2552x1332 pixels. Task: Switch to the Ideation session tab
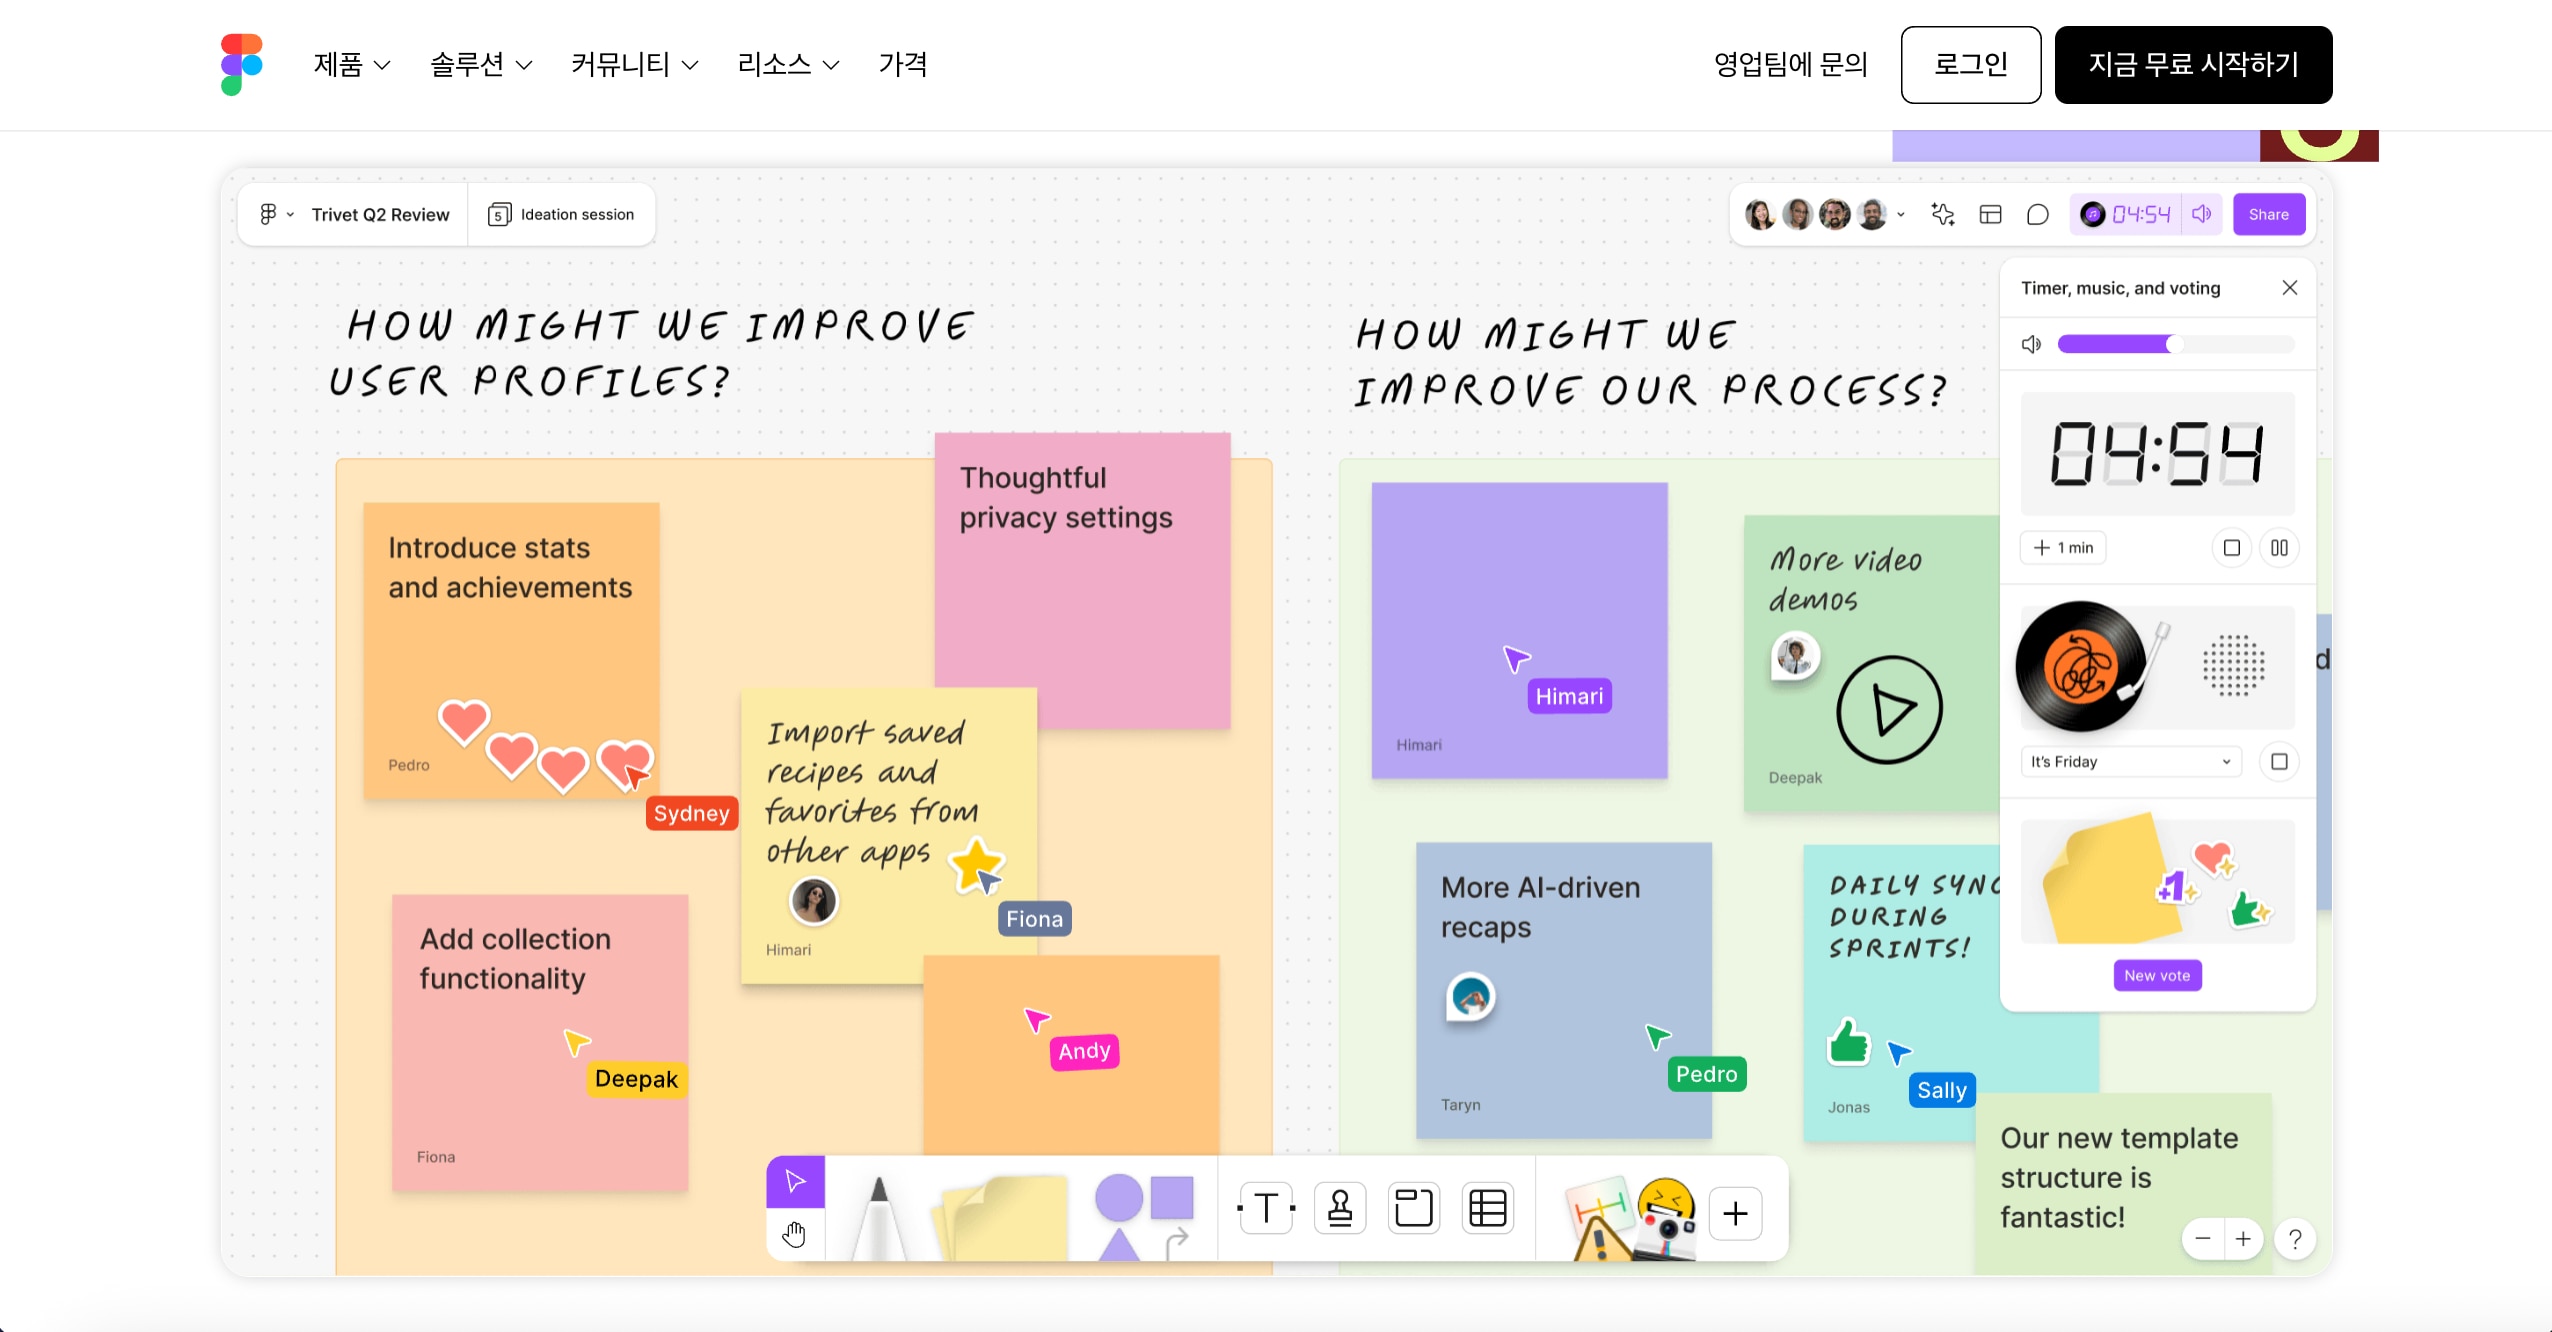pyautogui.click(x=561, y=215)
